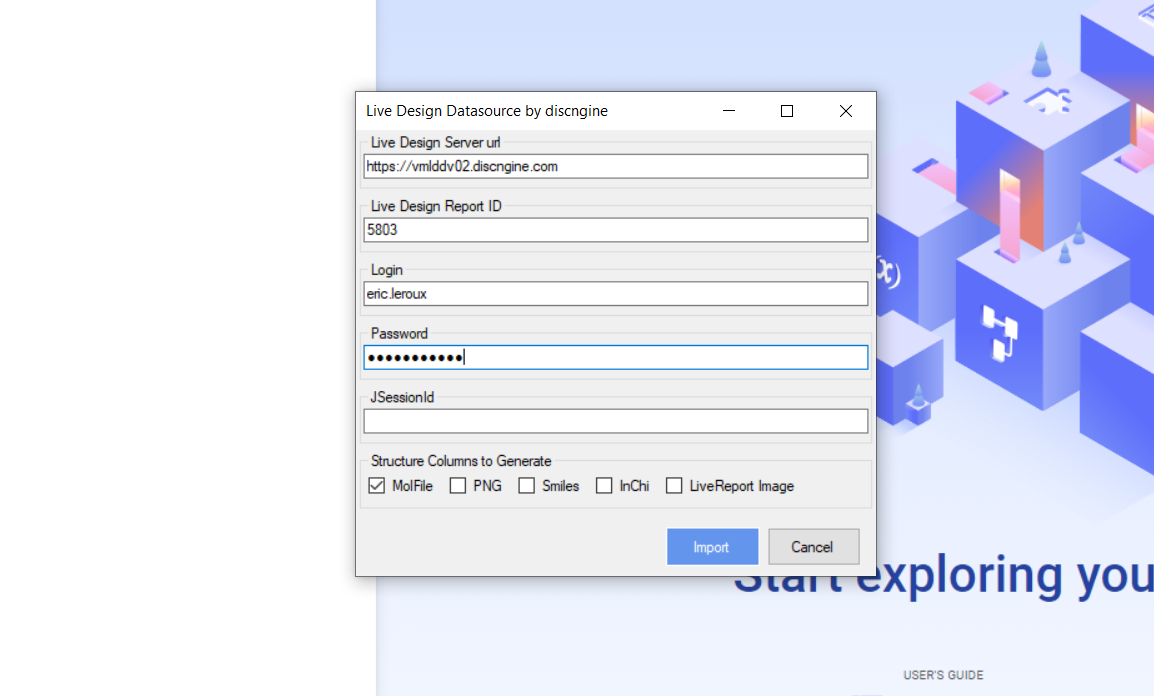The height and width of the screenshot is (696, 1154).
Task: Disable the MolFile checkbox
Action: tap(376, 485)
